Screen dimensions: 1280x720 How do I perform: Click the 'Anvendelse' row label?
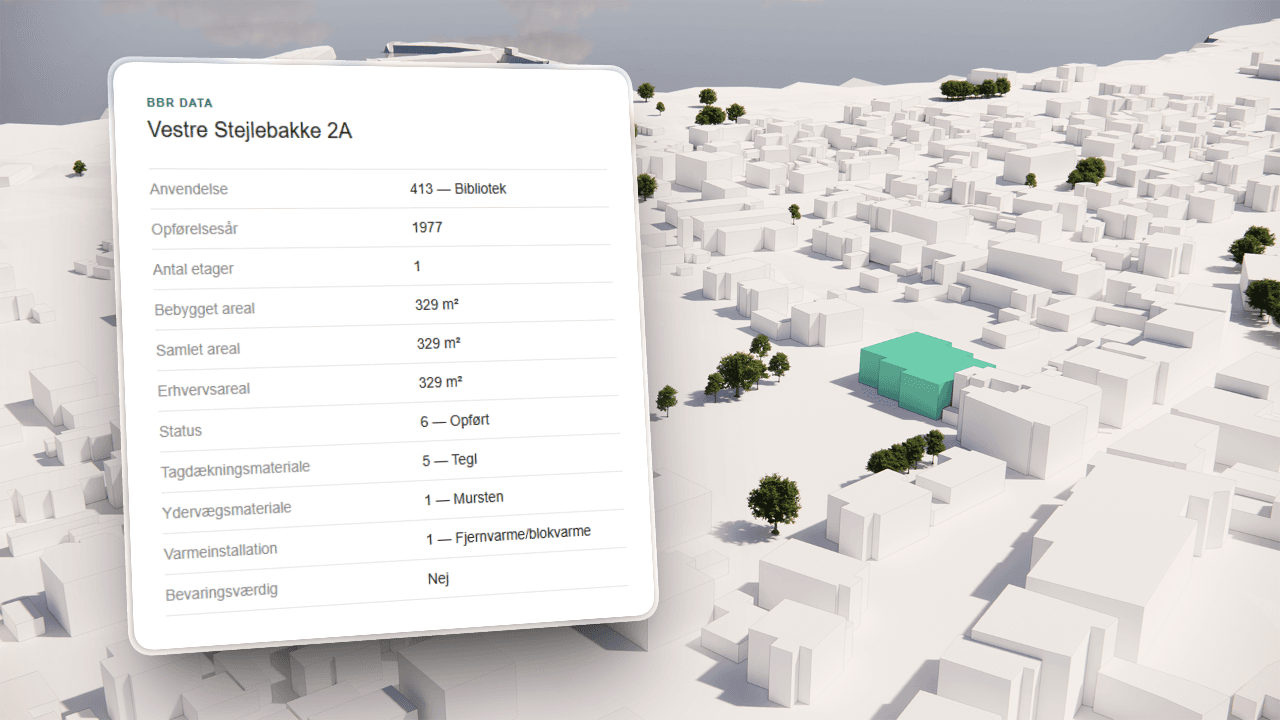189,189
